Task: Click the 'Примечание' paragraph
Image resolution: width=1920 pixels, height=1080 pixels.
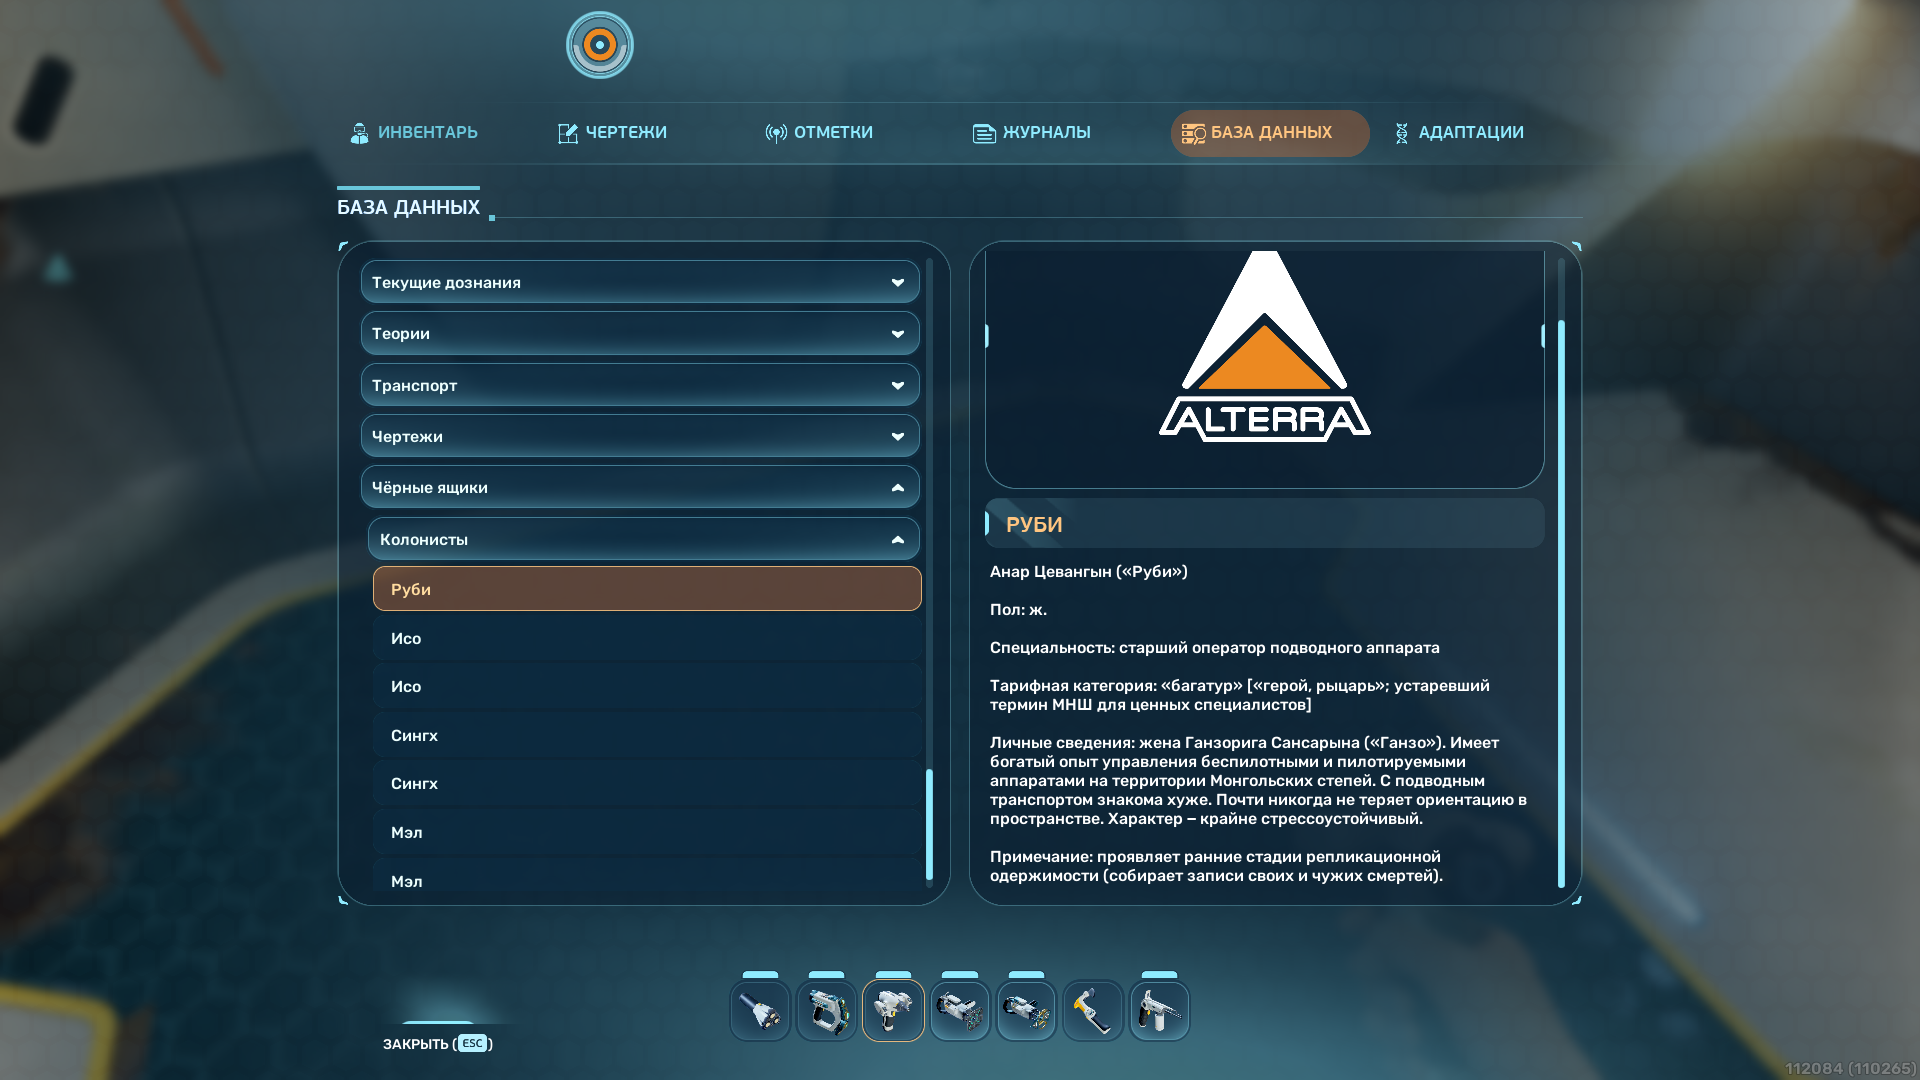Action: (1216, 866)
